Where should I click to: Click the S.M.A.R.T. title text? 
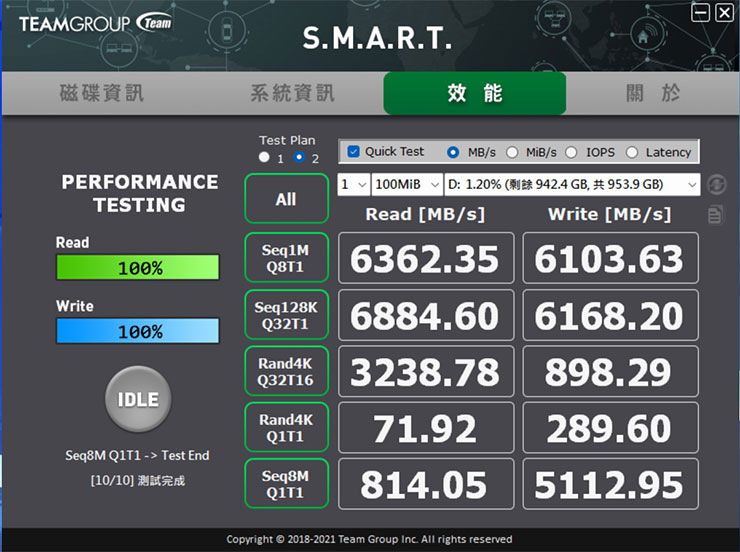pyautogui.click(x=377, y=38)
